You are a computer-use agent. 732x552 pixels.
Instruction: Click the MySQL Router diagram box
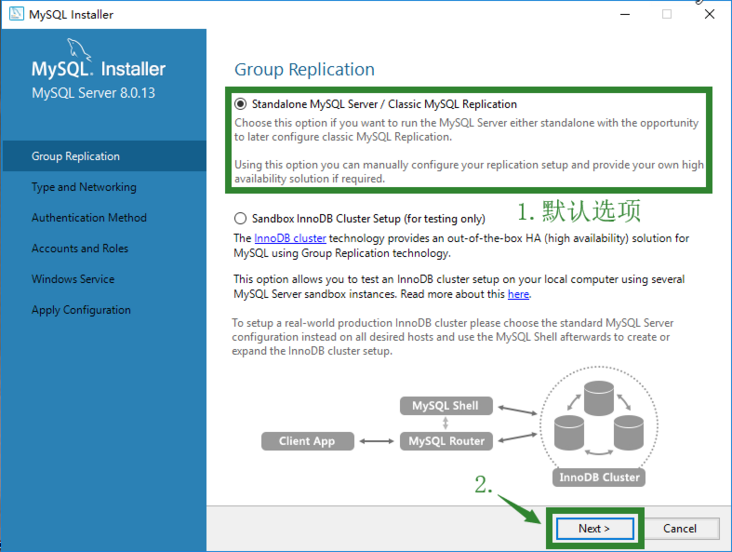coord(446,441)
